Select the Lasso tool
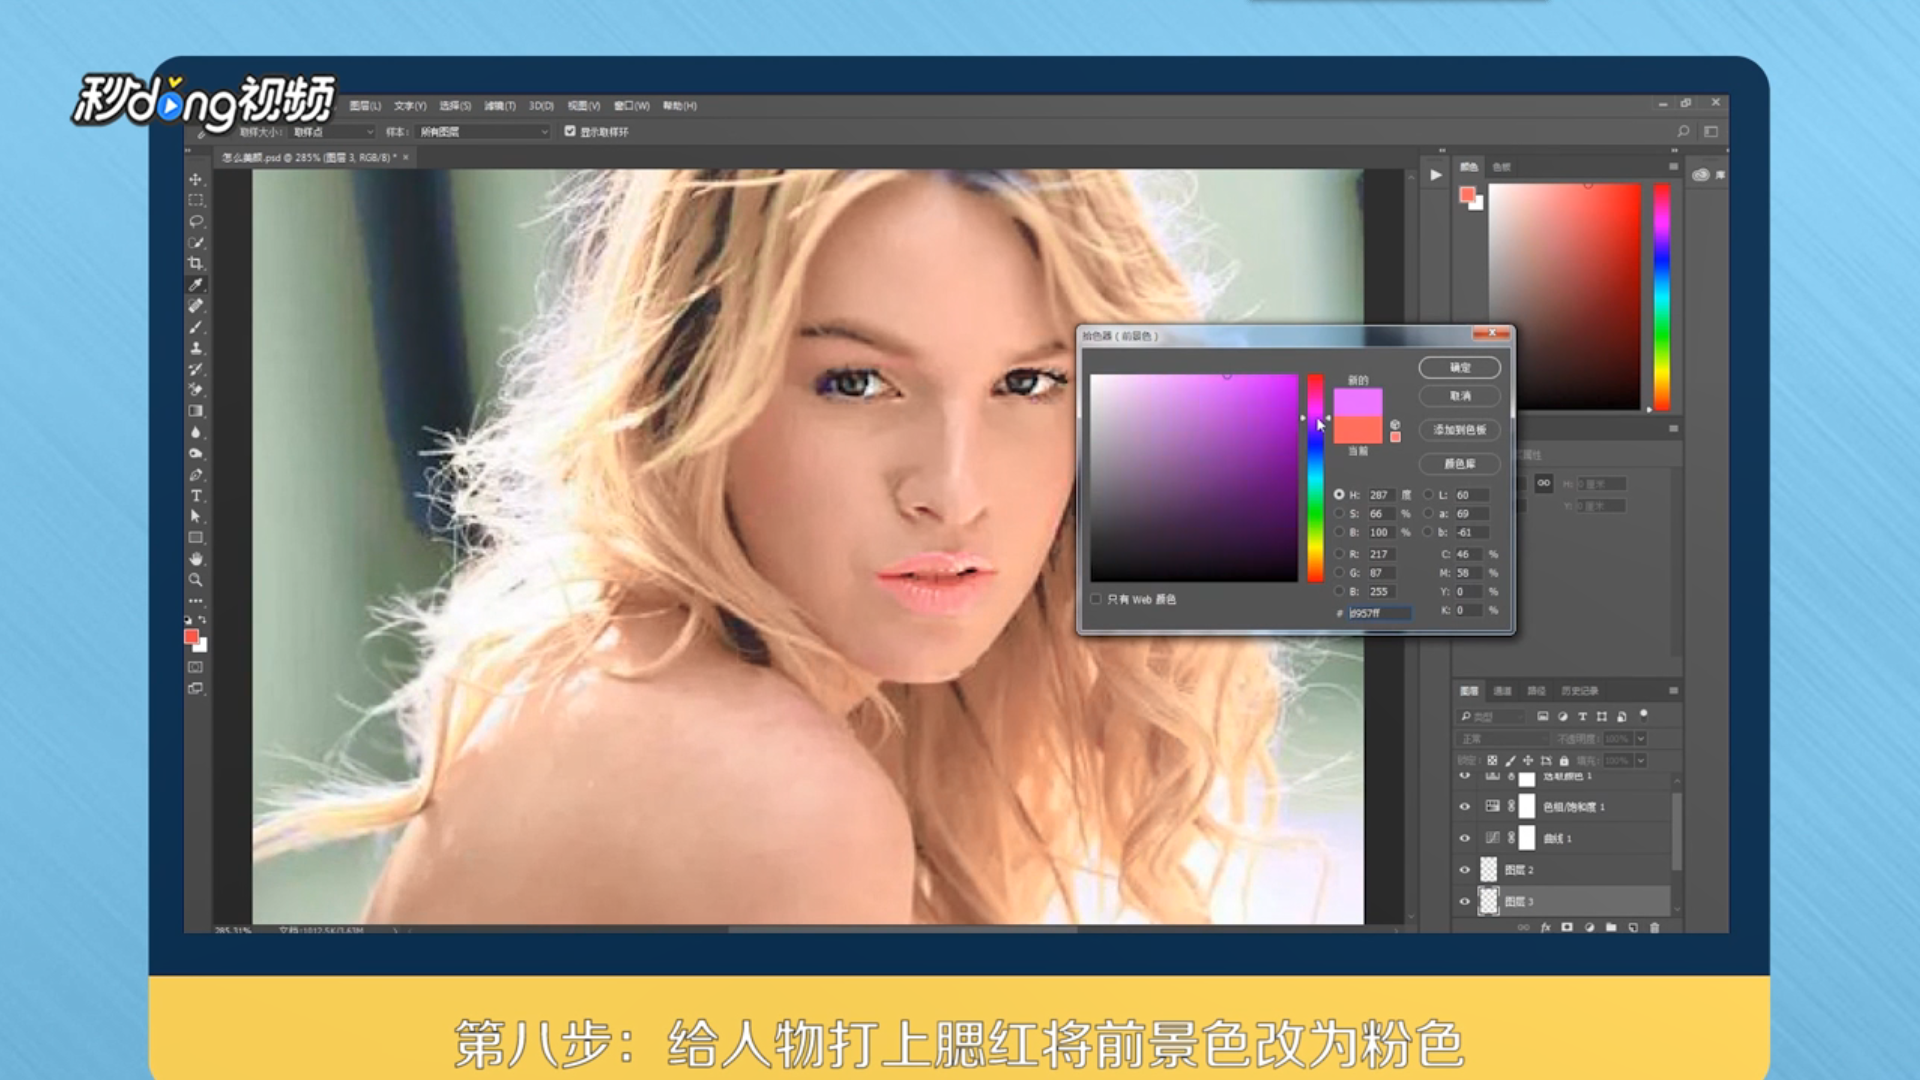 196,221
